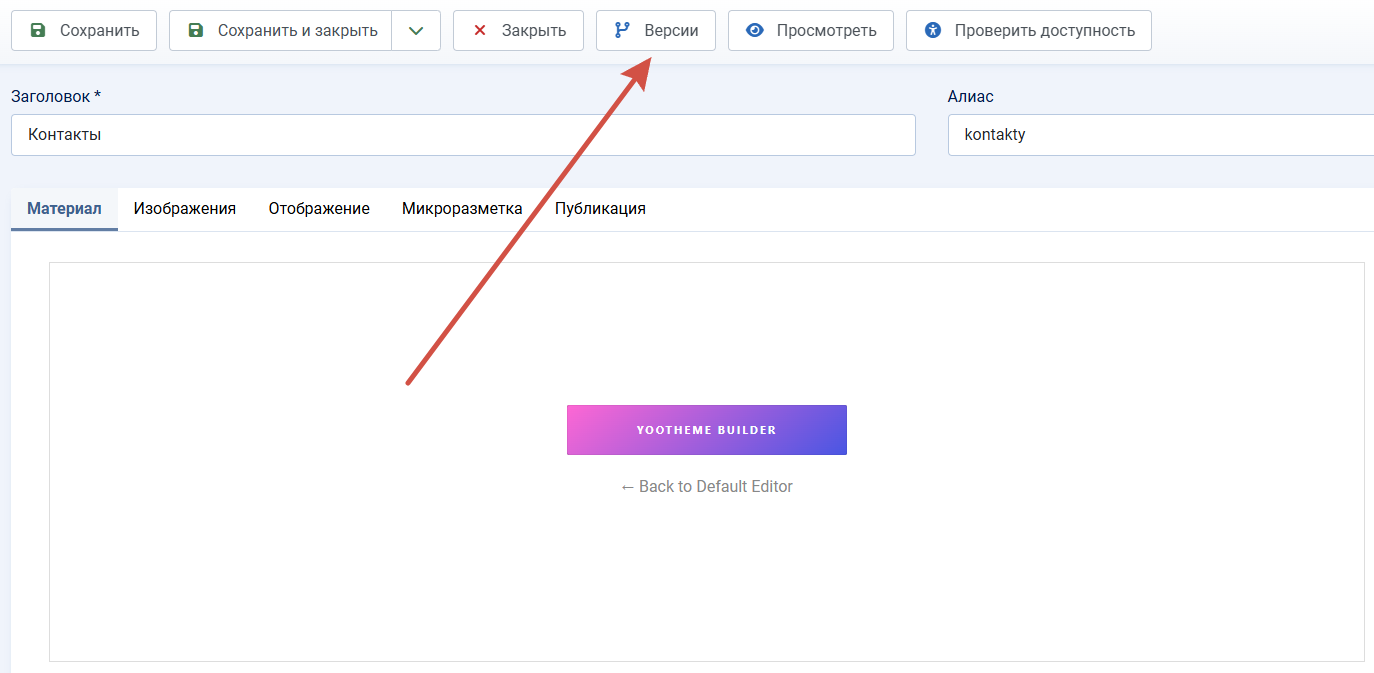1374x673 pixels.
Task: Open the Отображение tab
Action: (319, 209)
